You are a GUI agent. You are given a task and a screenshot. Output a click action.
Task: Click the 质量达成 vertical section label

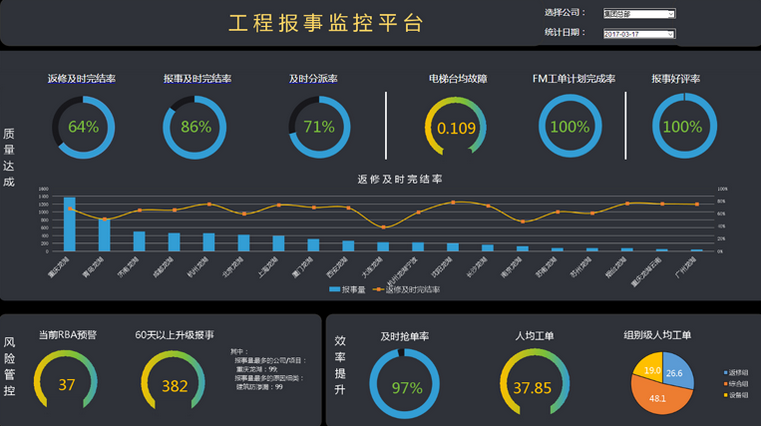[x=9, y=158]
